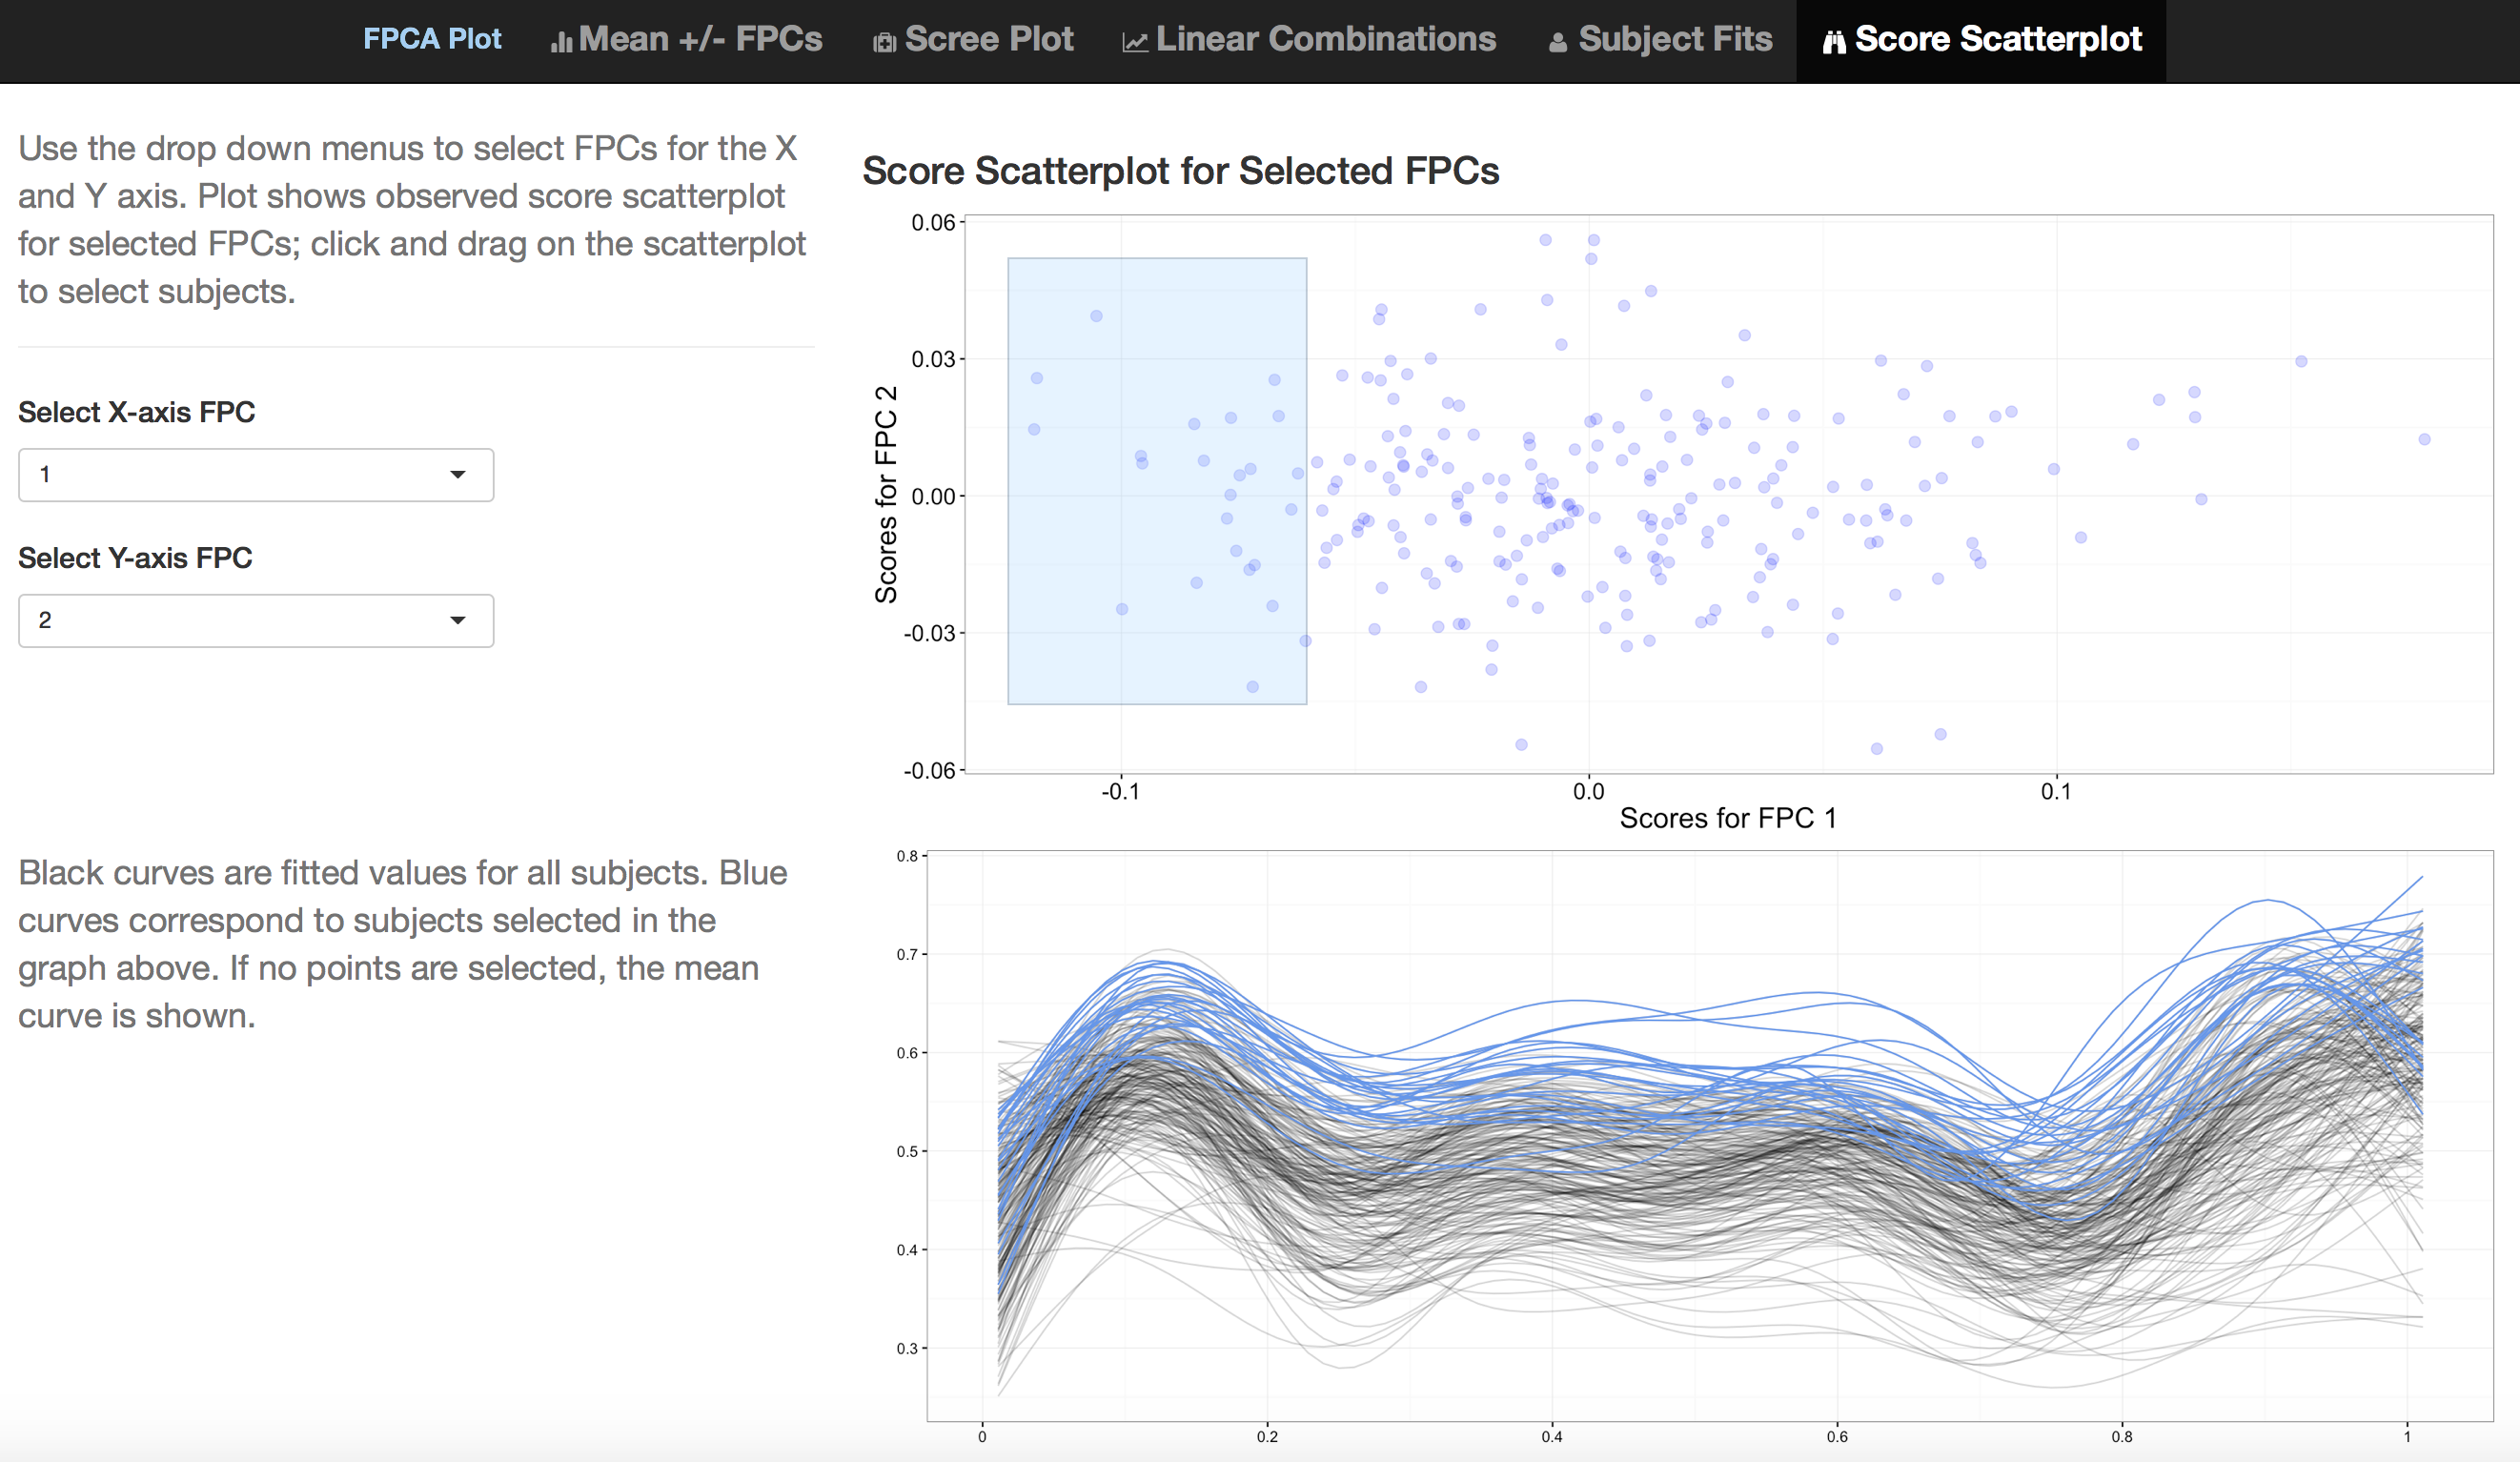This screenshot has height=1462, width=2520.
Task: Click the binoculars icon beside Score Scatterplot
Action: pyautogui.click(x=1833, y=42)
